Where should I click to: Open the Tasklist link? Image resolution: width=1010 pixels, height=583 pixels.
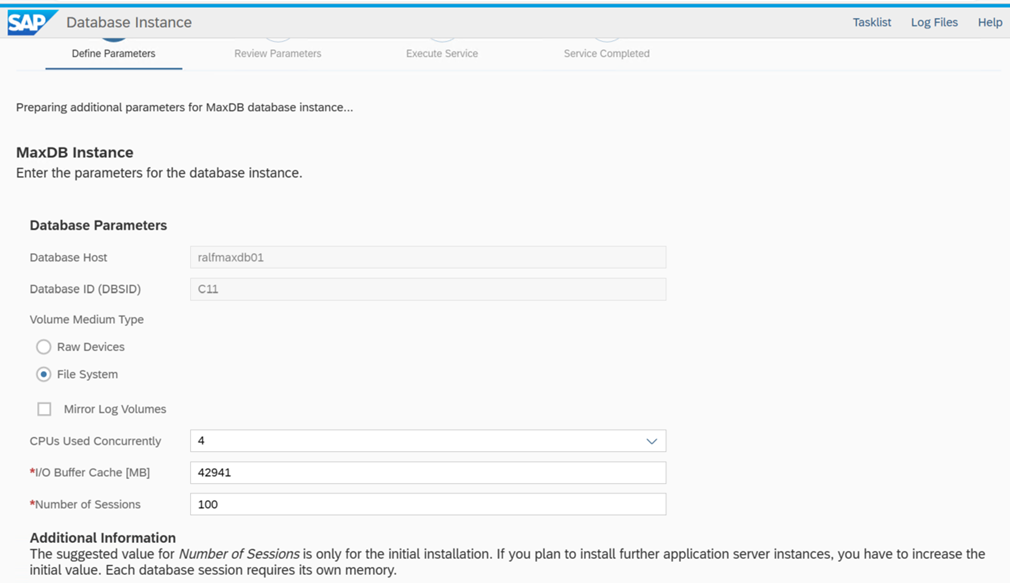(872, 23)
